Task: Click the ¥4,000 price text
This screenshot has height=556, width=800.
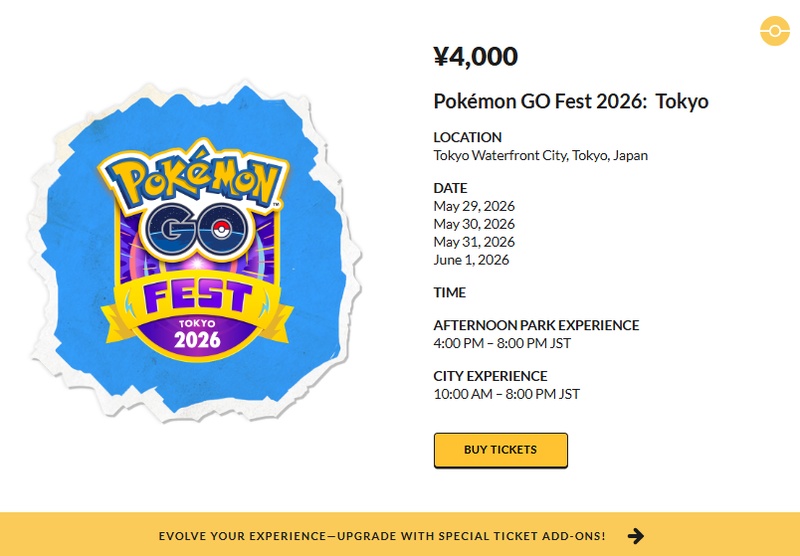Action: (476, 57)
